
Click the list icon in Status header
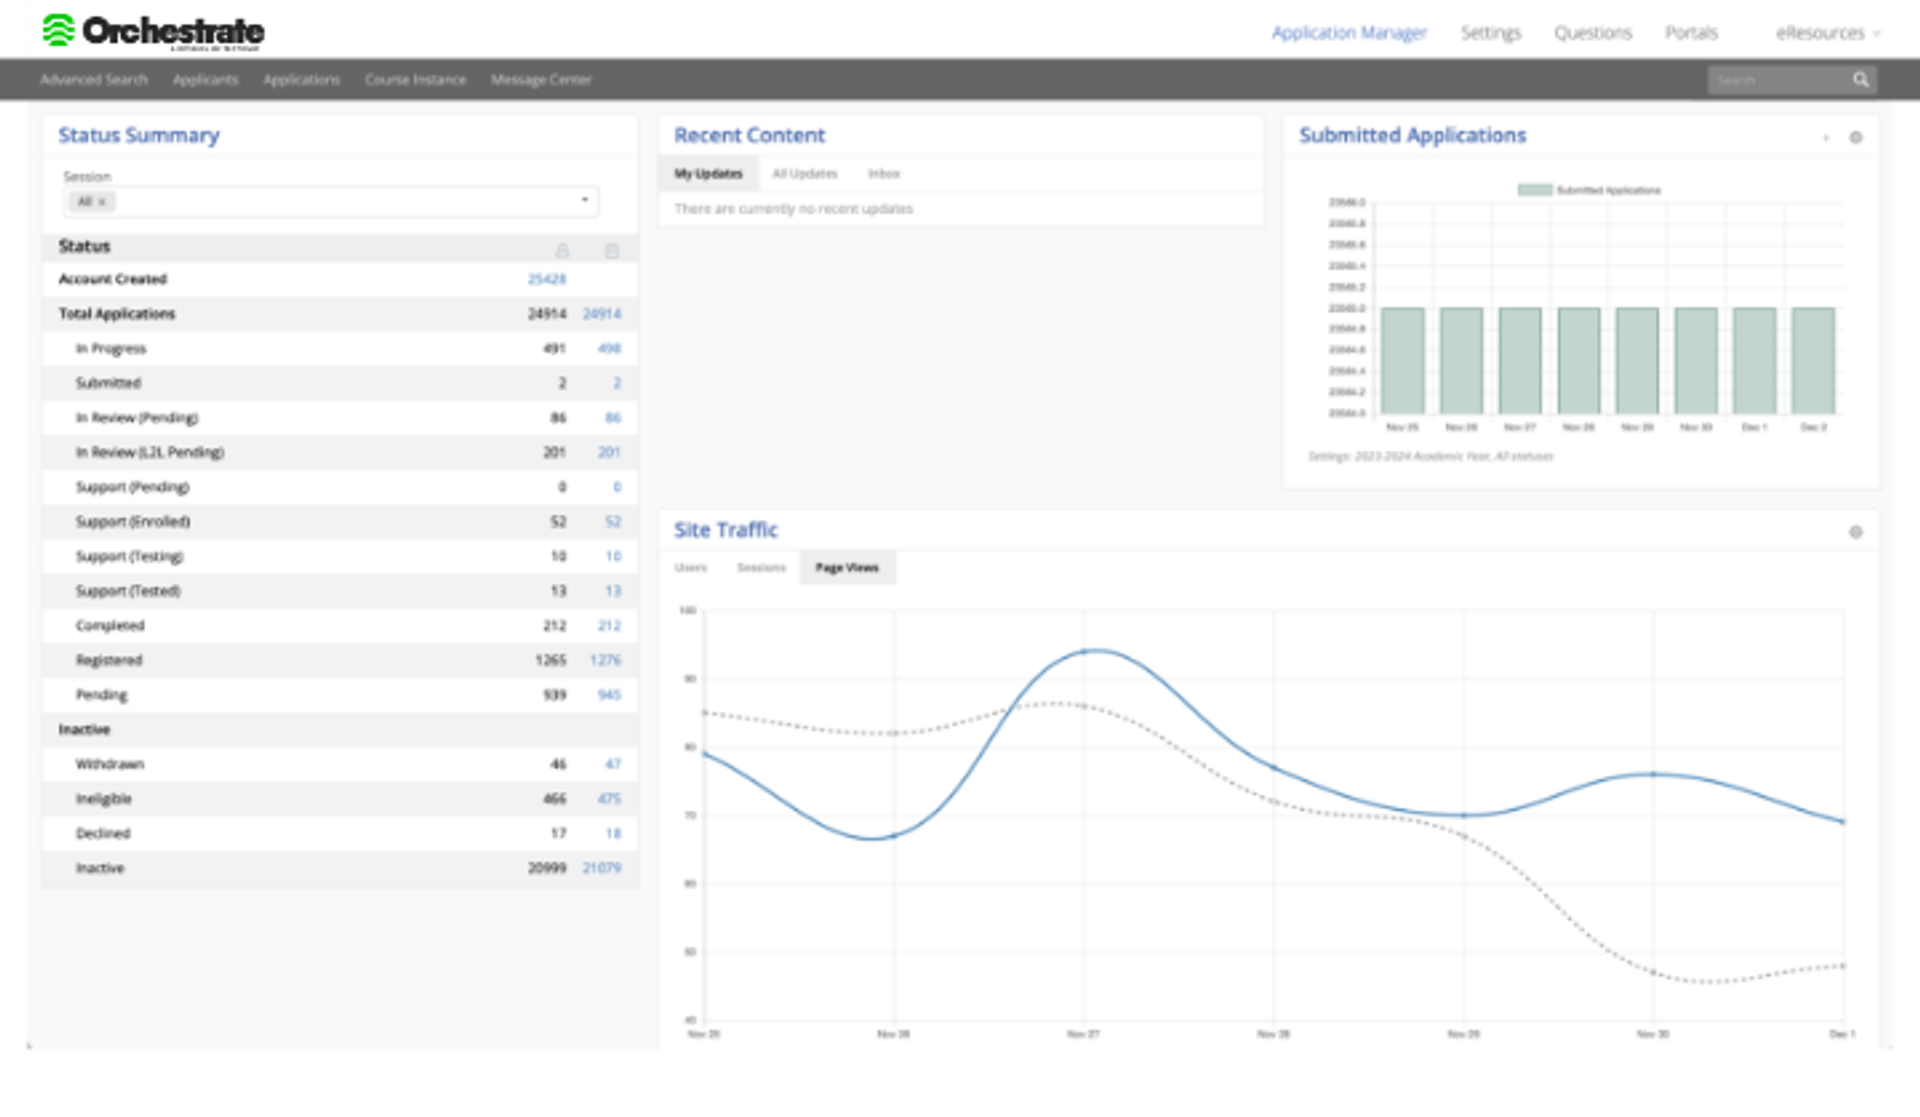click(612, 250)
